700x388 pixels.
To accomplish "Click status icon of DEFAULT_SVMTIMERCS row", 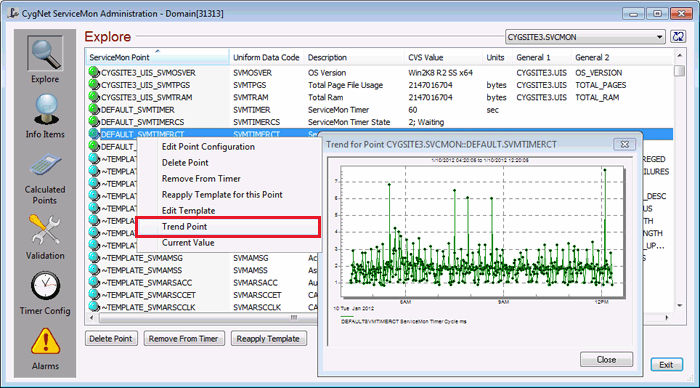I will click(93, 121).
